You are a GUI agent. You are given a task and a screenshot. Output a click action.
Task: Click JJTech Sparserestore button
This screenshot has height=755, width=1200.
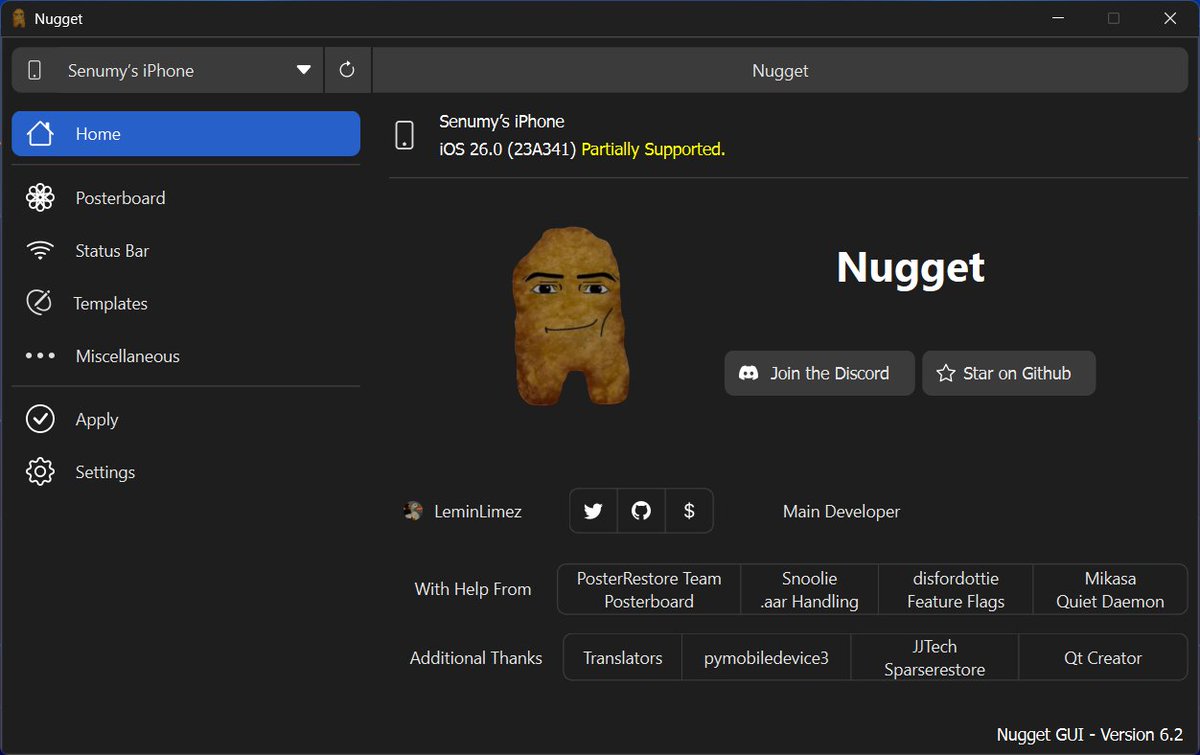tap(935, 658)
